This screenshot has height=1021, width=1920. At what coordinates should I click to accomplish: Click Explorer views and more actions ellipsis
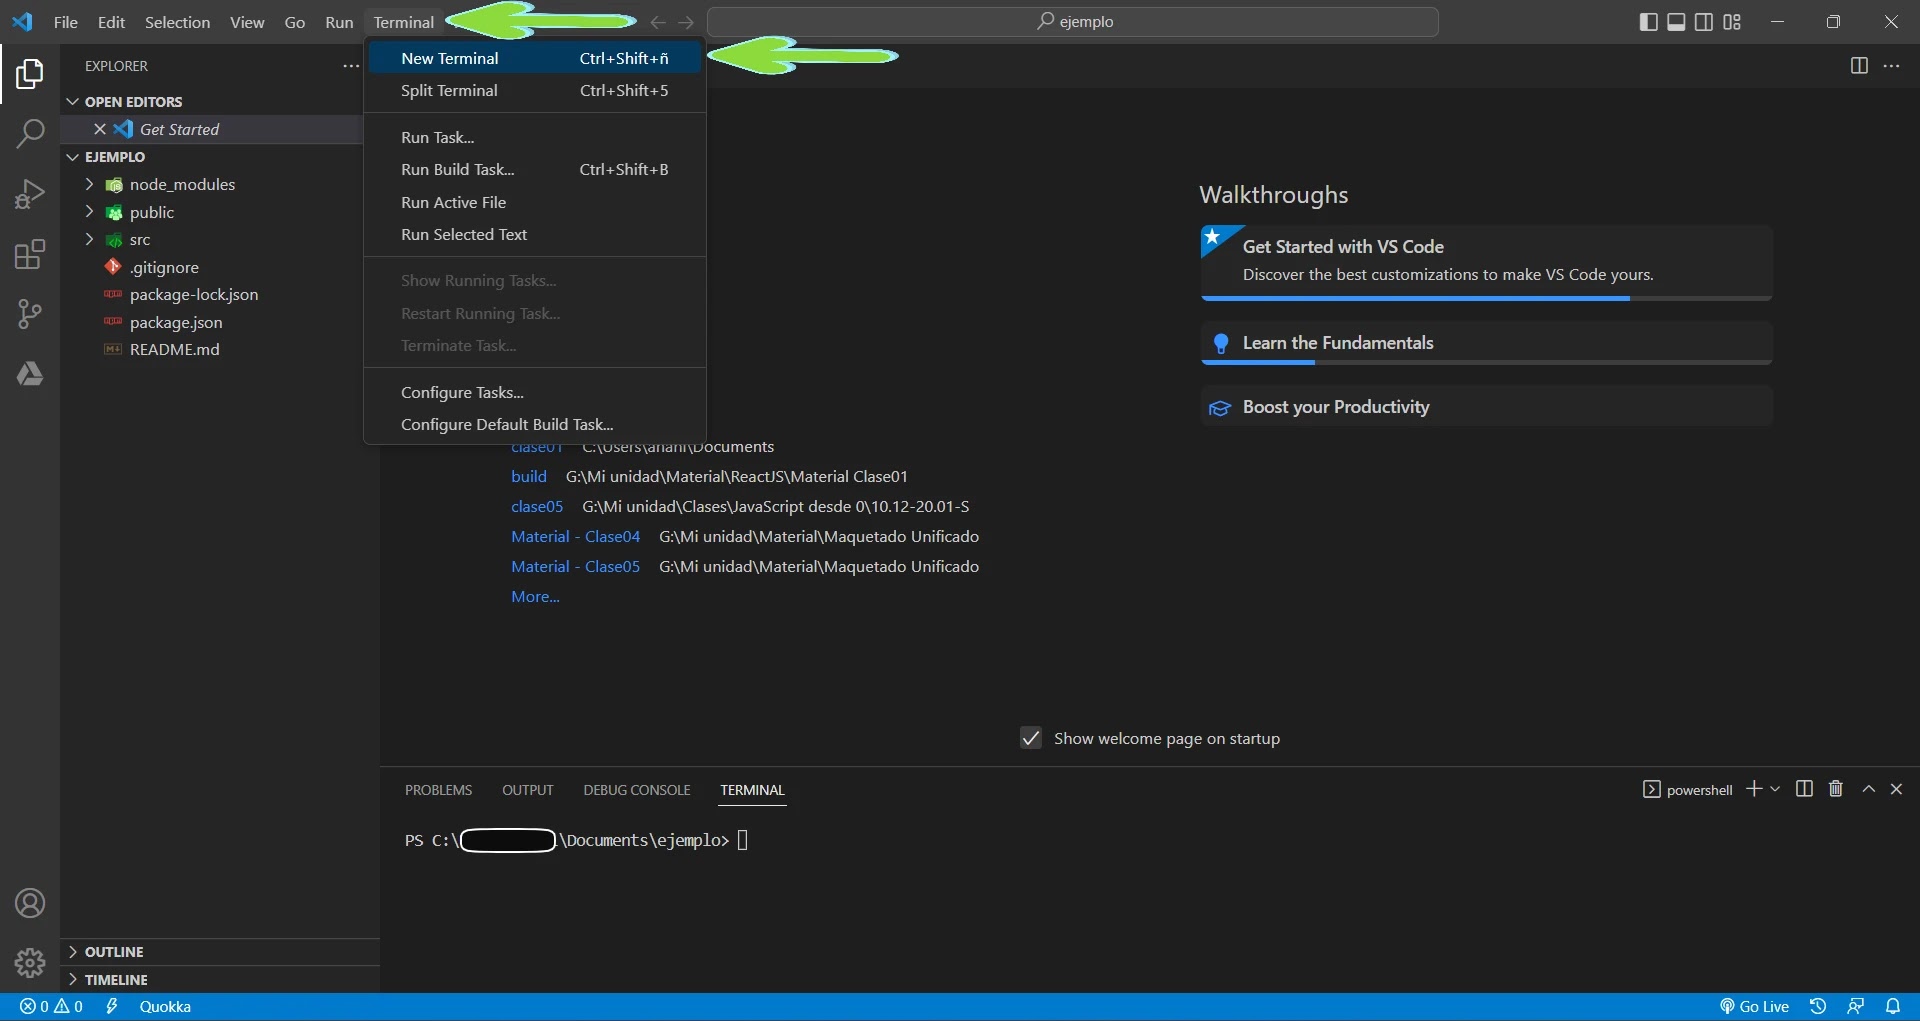point(350,66)
